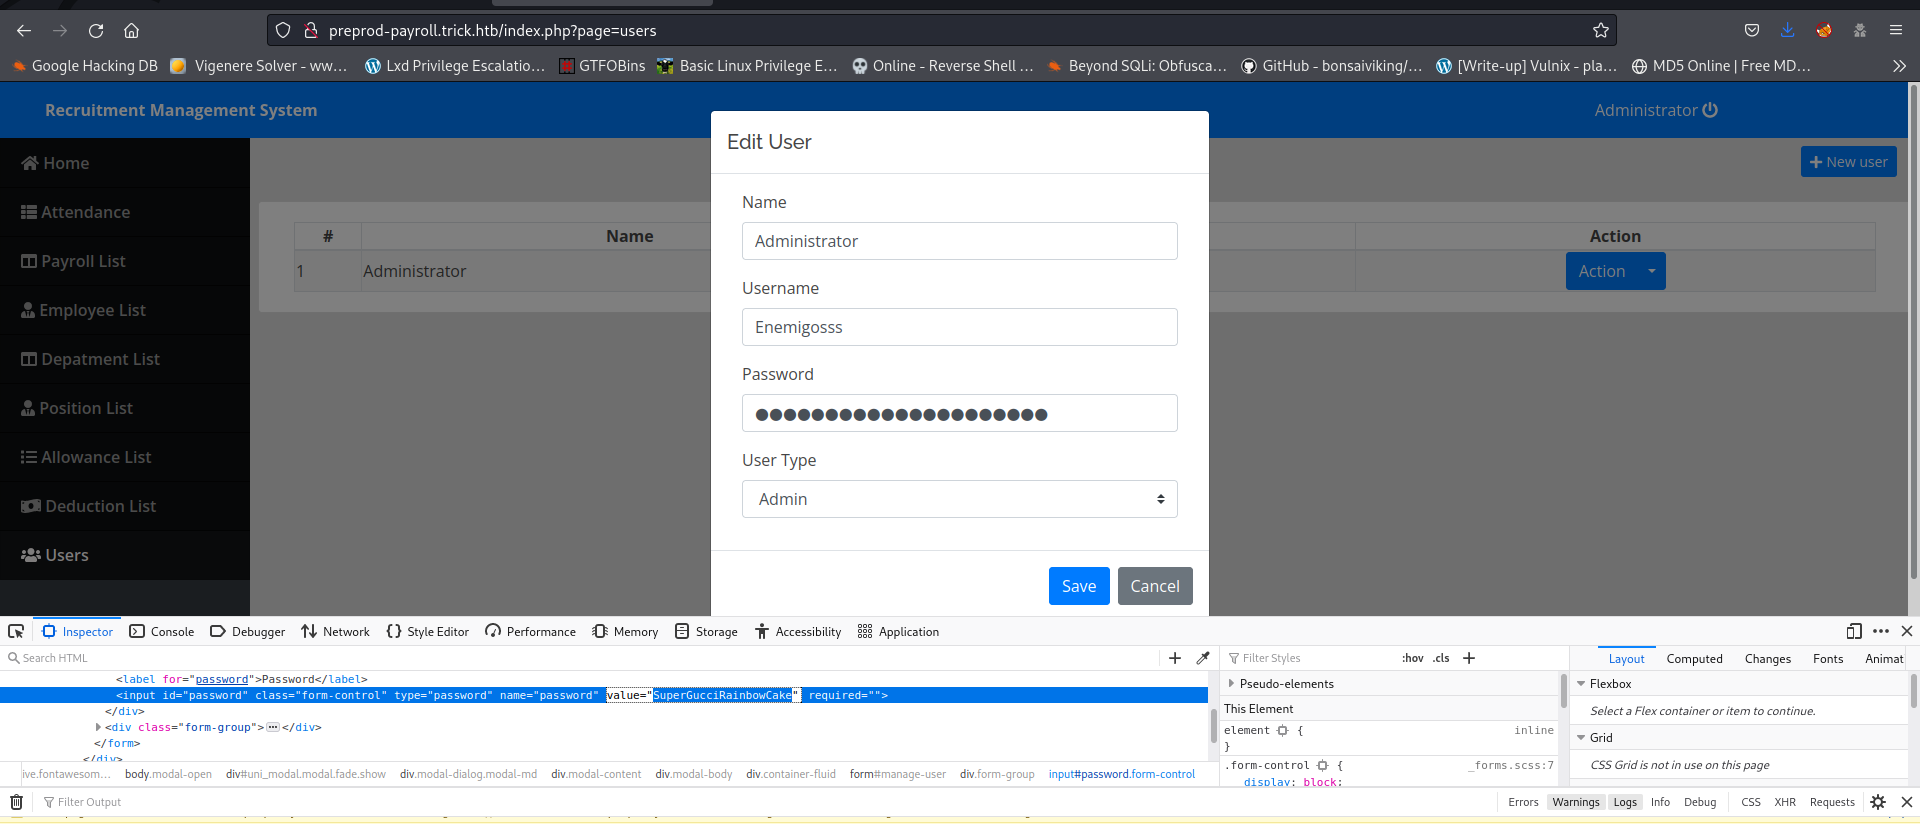Viewport: 1920px width, 824px height.
Task: Open the Firefox hamburger menu
Action: 1896,30
